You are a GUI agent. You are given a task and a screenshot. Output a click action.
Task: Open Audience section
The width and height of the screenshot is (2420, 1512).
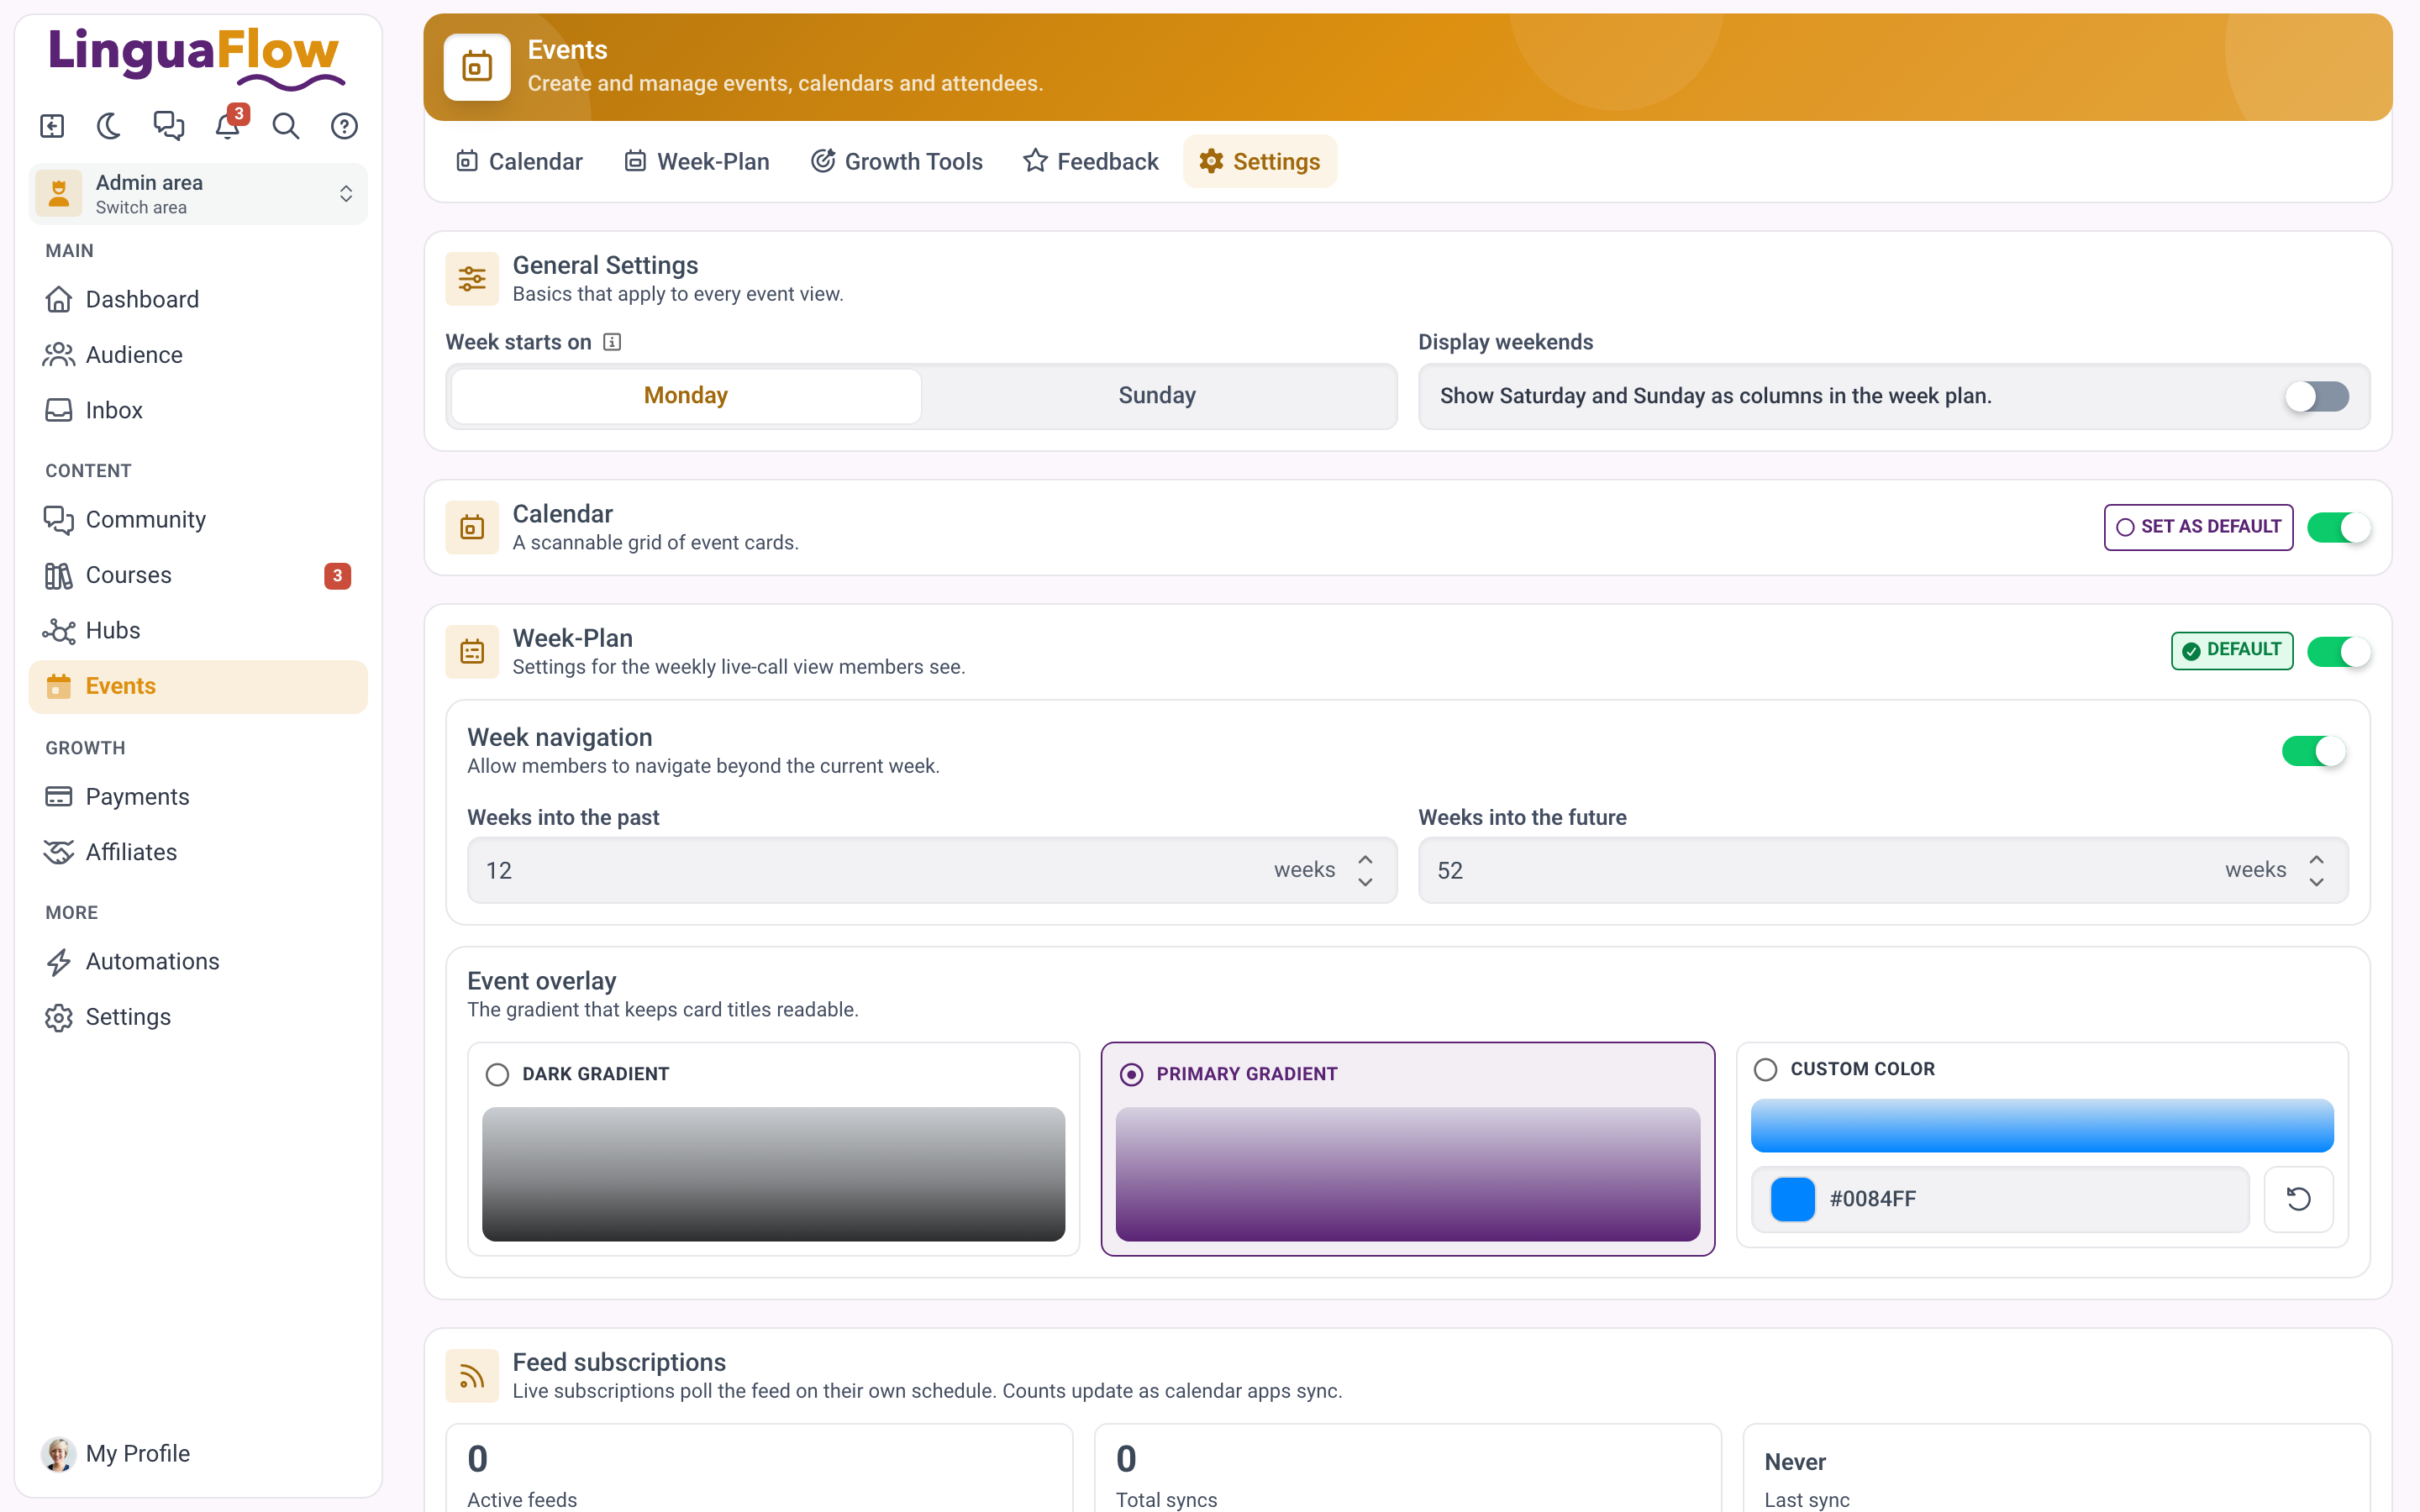coord(198,354)
